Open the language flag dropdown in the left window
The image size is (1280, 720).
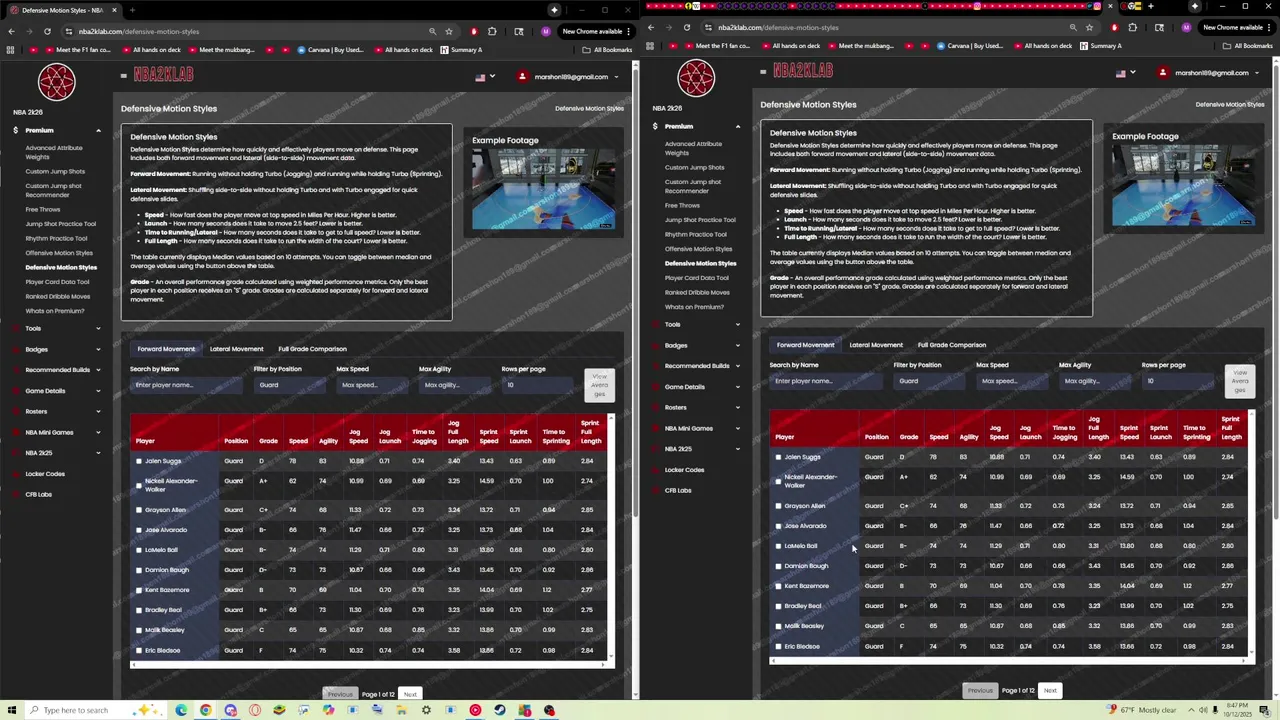click(484, 77)
